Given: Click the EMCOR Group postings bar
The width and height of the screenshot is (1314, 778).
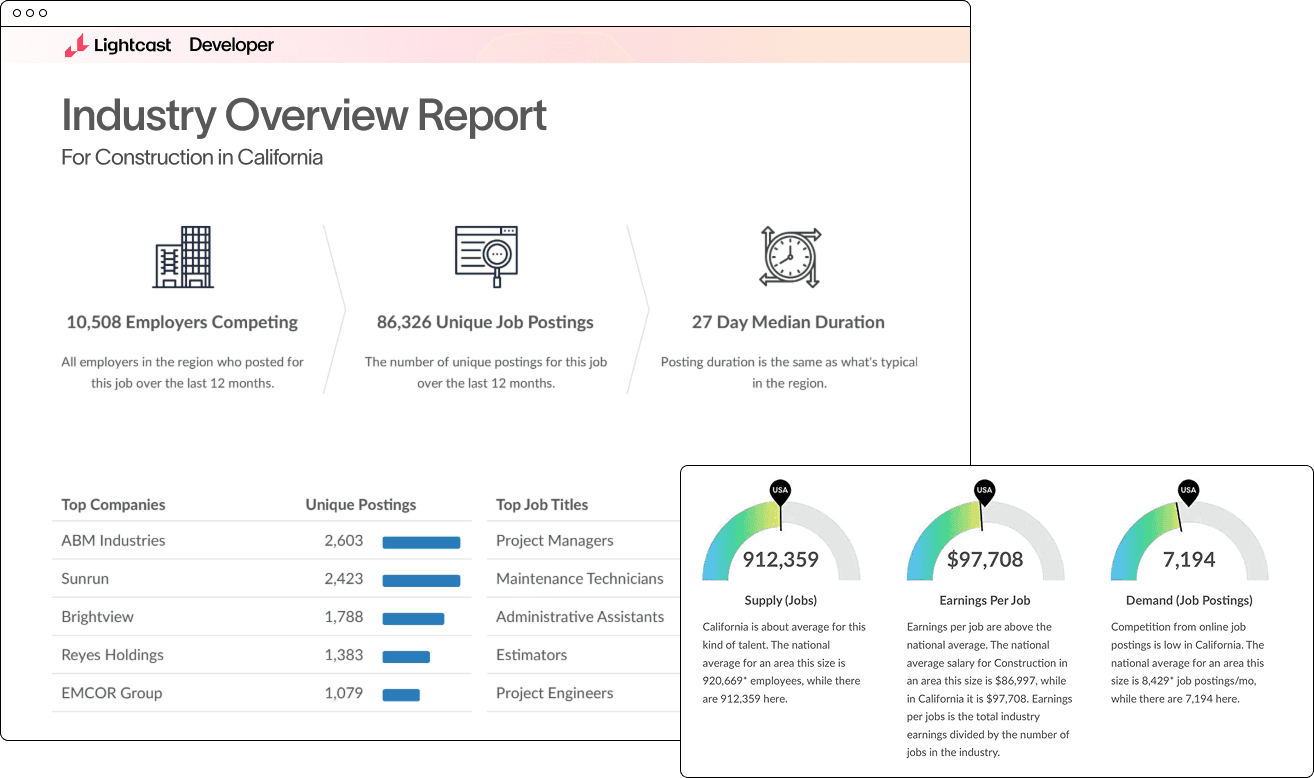Looking at the screenshot, I should click(x=401, y=695).
